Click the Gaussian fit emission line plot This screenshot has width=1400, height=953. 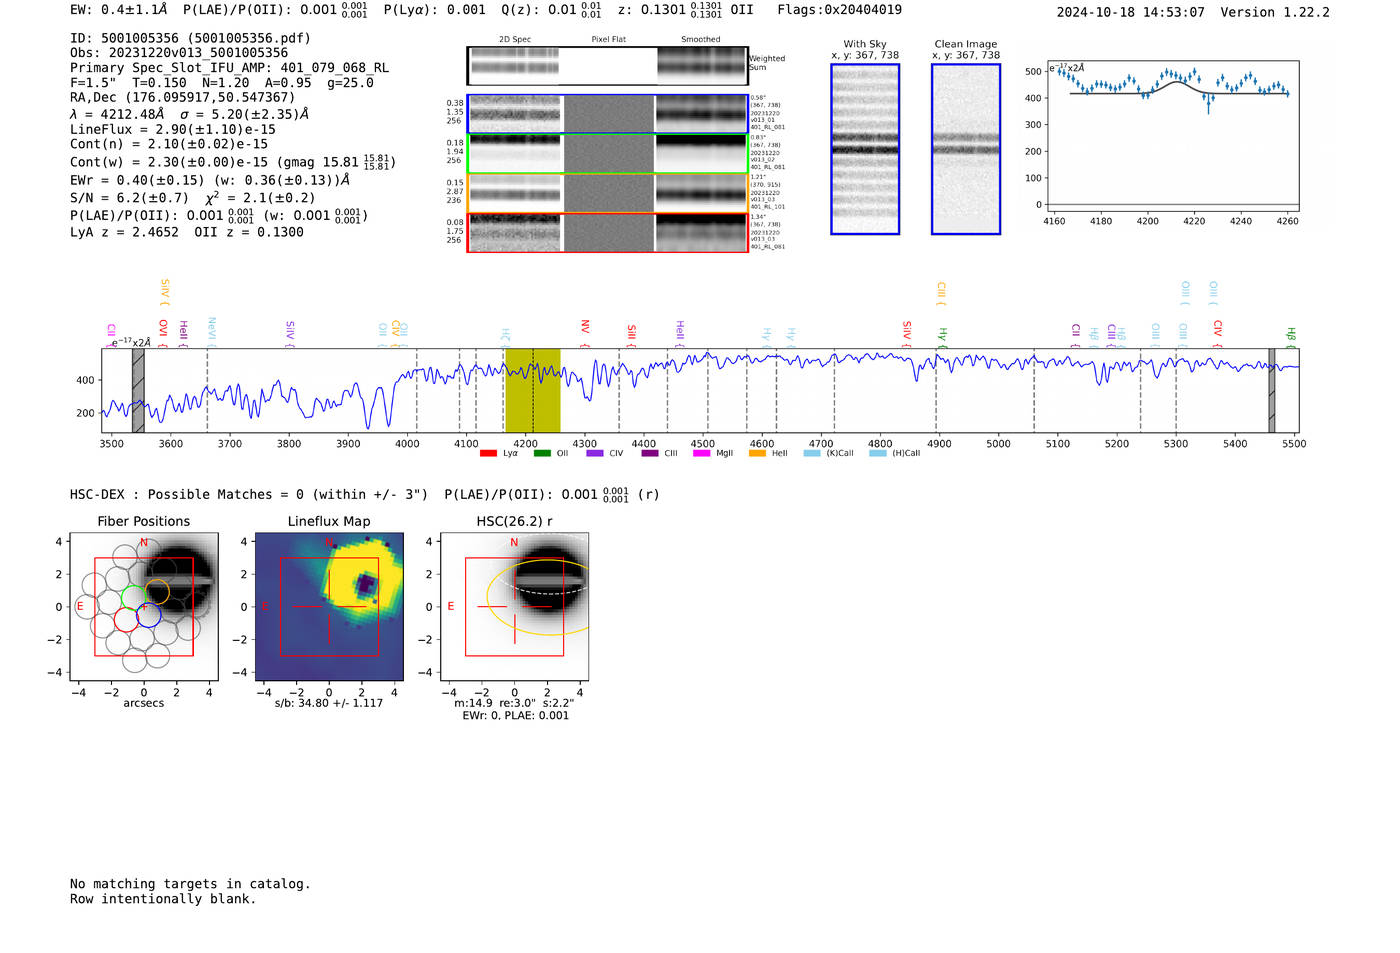tap(1173, 136)
